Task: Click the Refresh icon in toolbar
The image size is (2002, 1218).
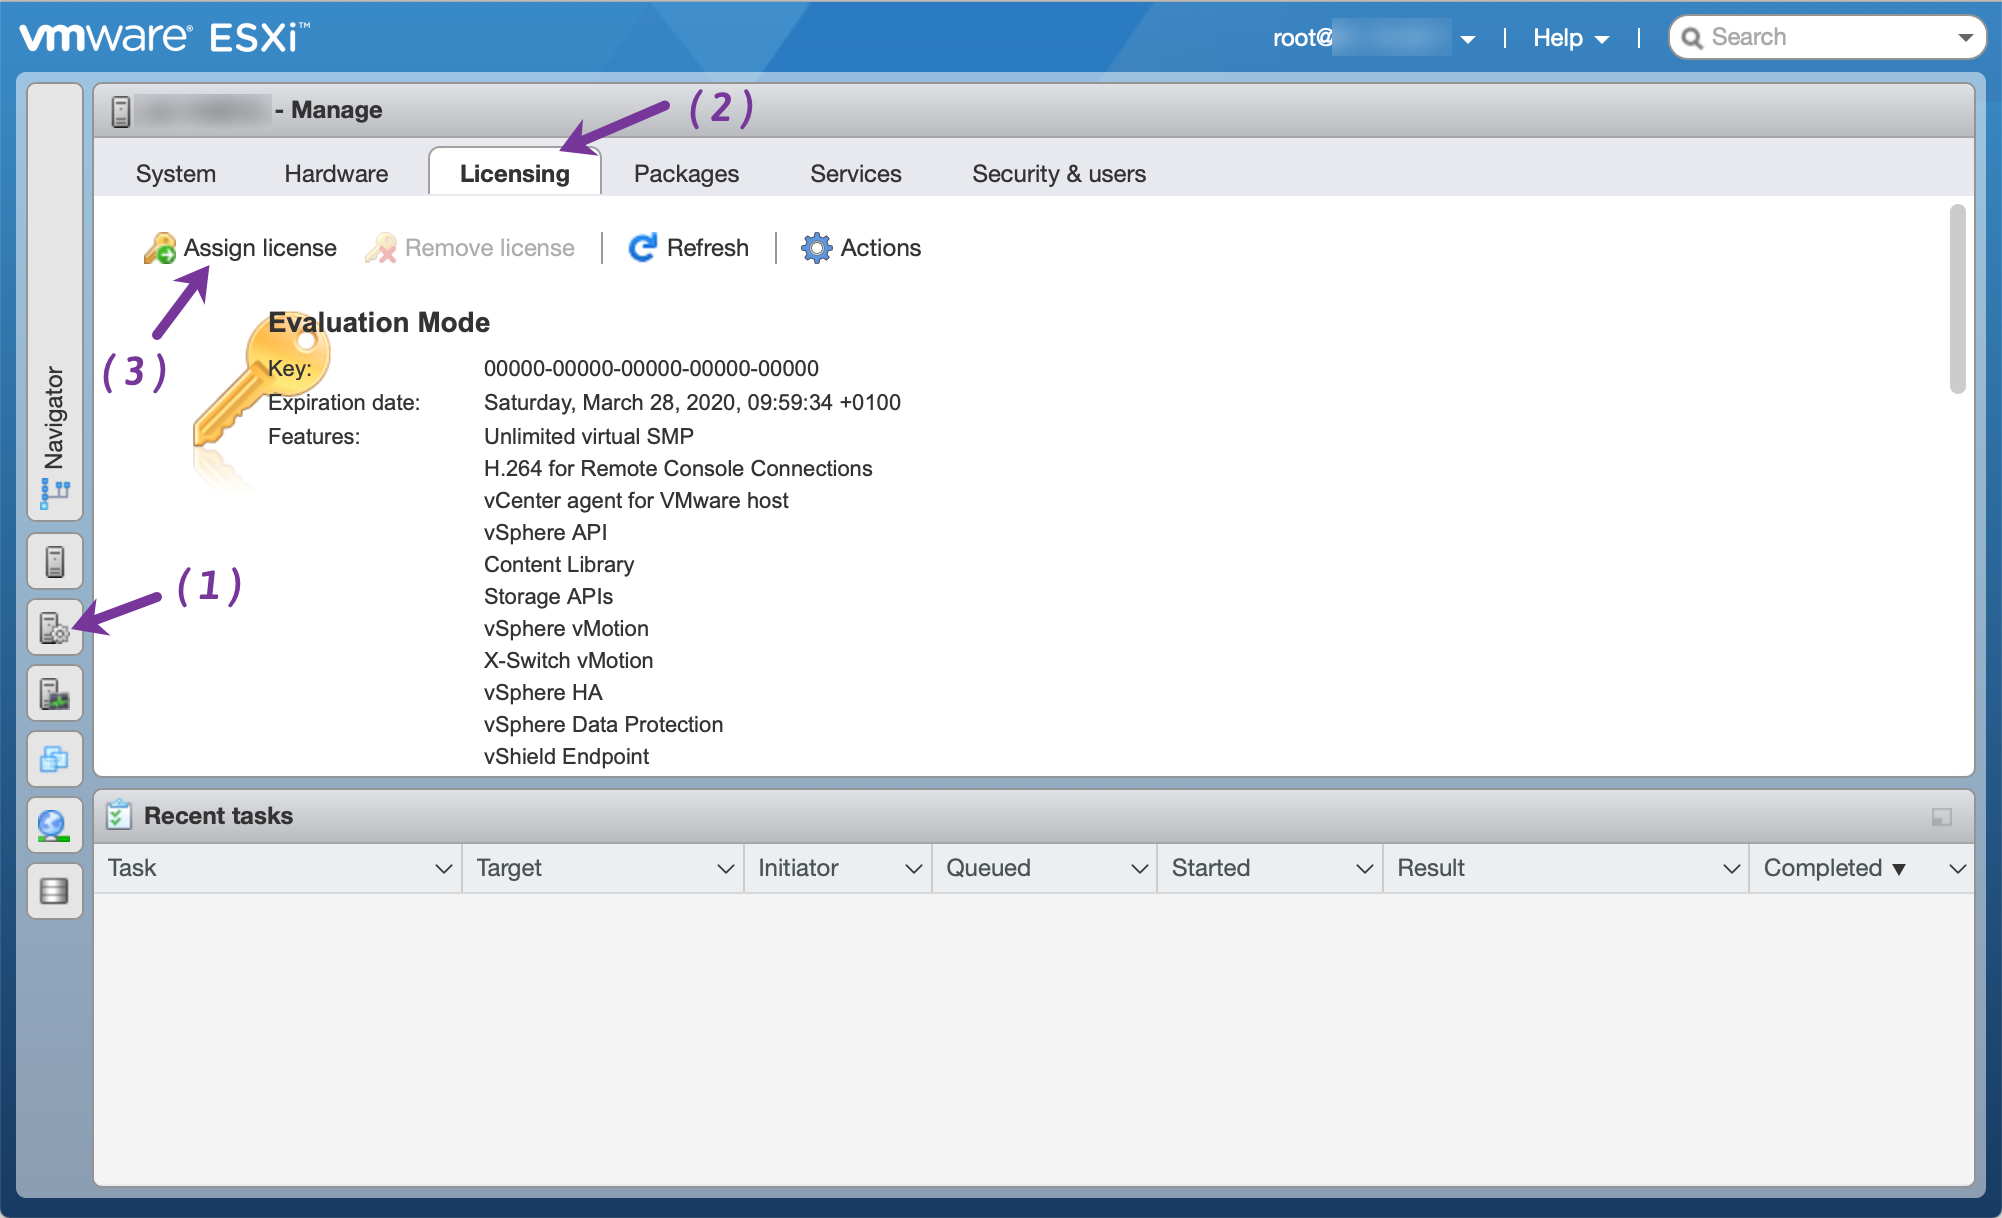Action: point(642,248)
